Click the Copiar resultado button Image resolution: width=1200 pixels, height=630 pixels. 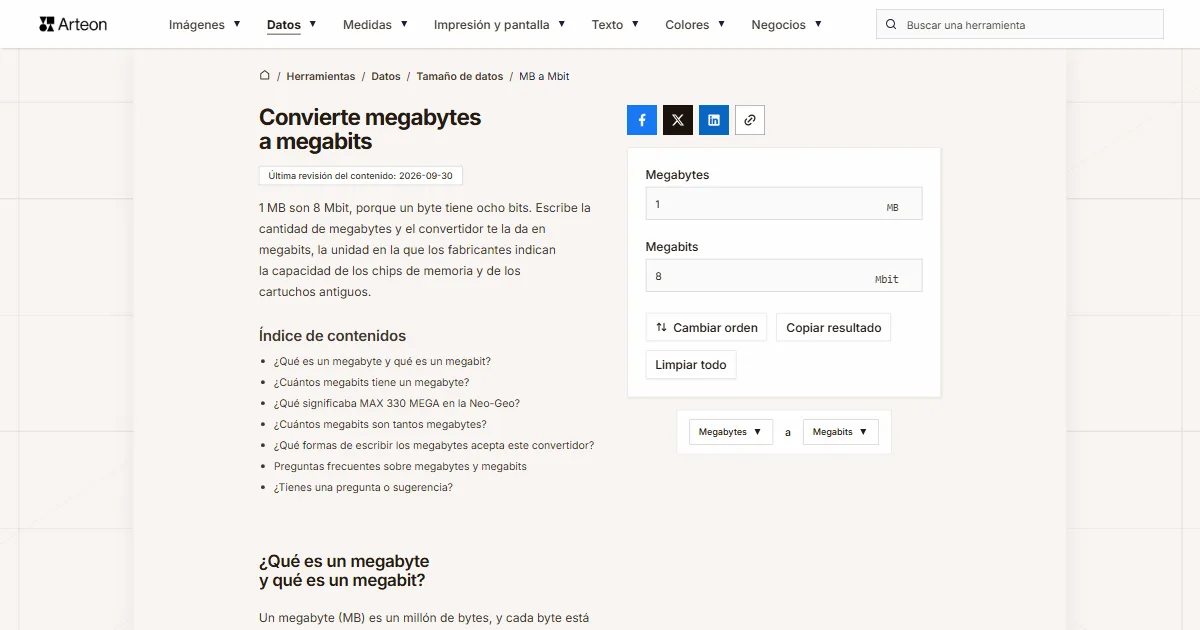pyautogui.click(x=834, y=328)
